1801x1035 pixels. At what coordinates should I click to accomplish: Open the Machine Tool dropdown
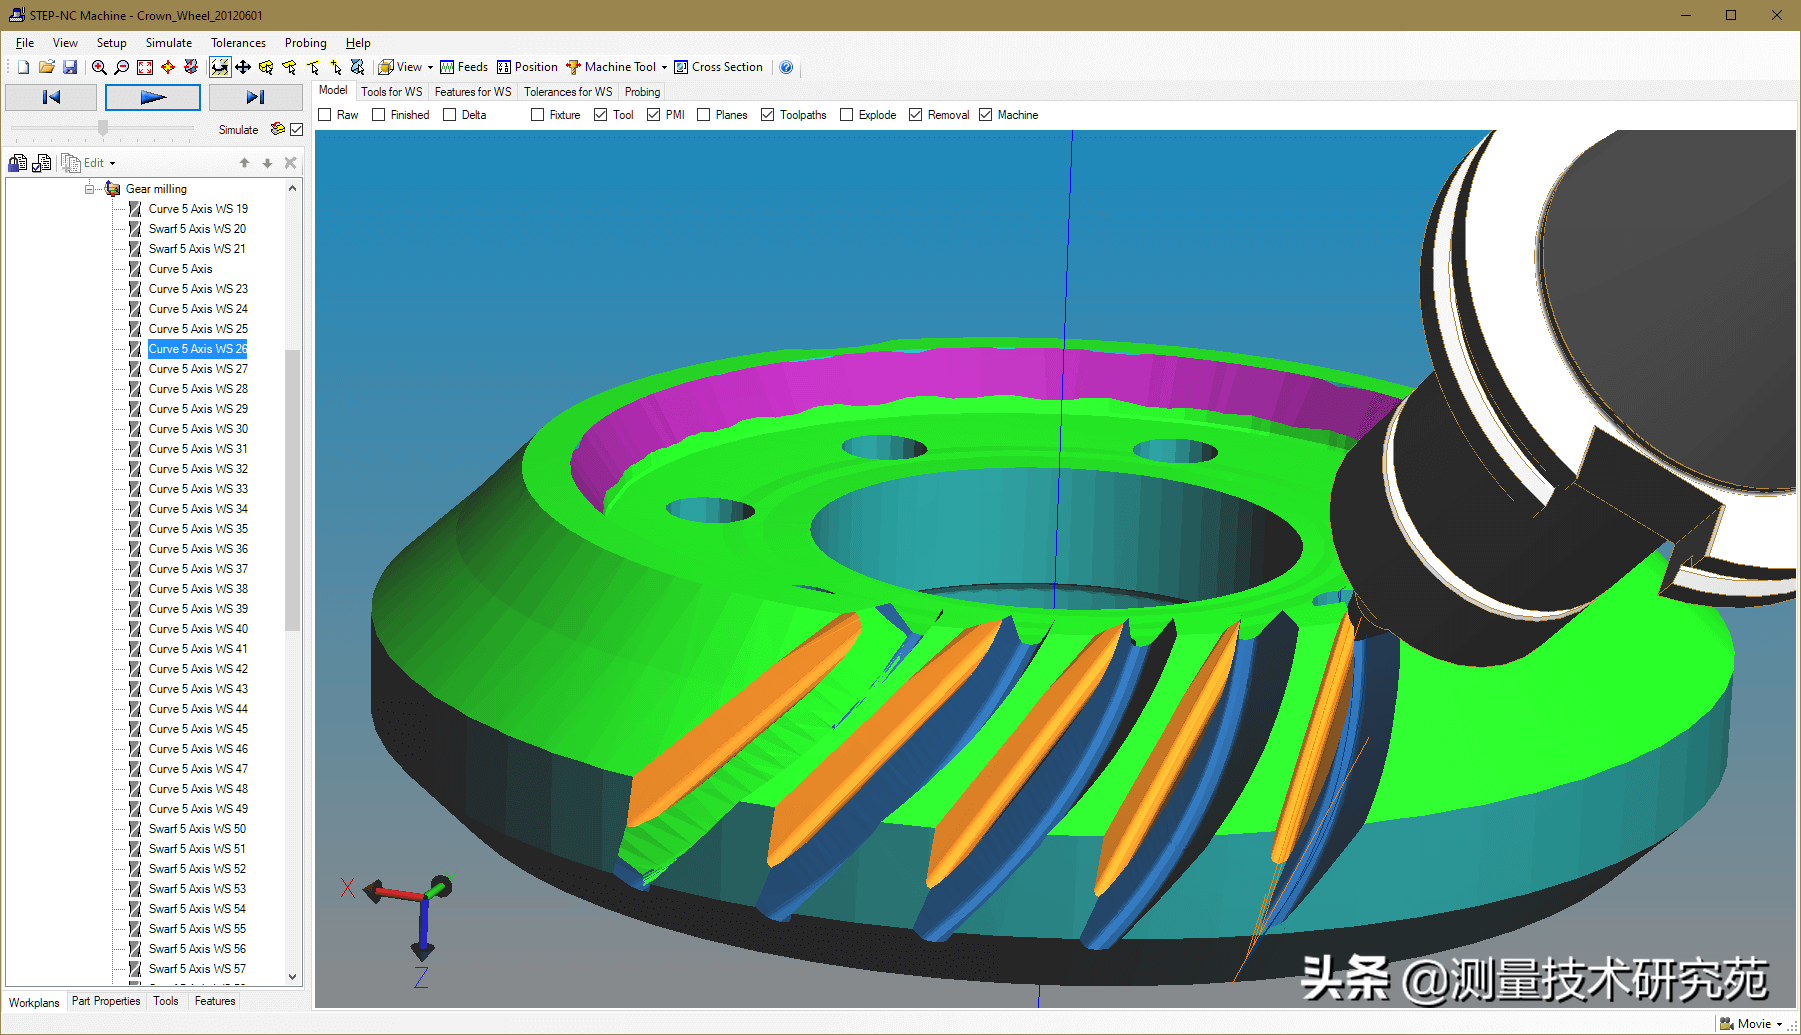point(616,67)
